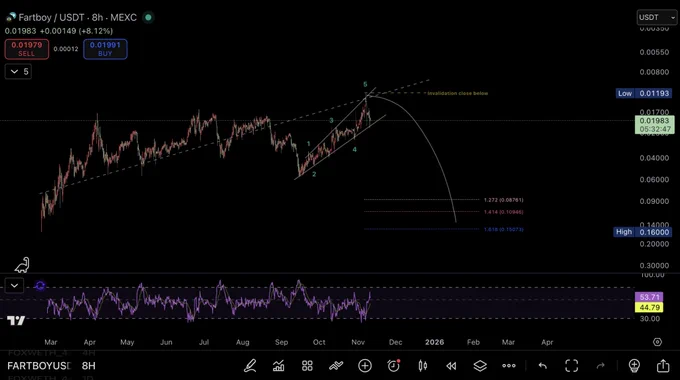Click the green market status dot
The image size is (680, 380).
pos(148,17)
